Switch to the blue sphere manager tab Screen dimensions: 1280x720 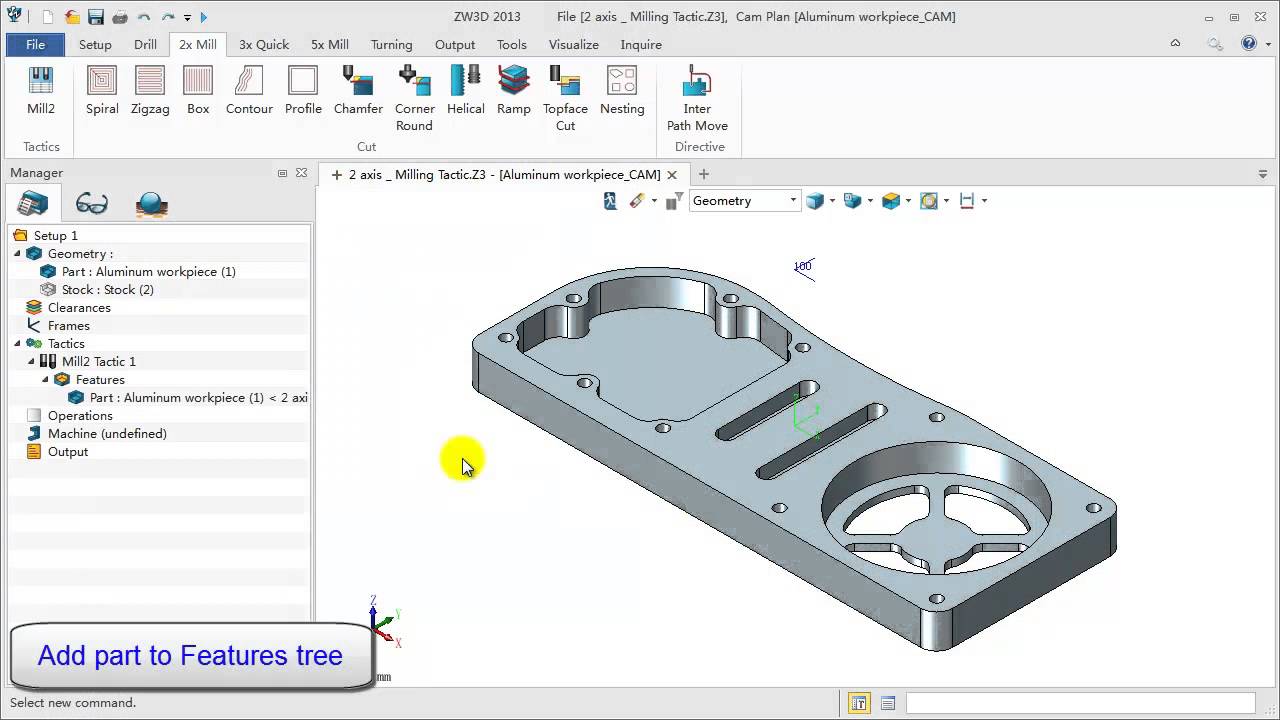[152, 204]
